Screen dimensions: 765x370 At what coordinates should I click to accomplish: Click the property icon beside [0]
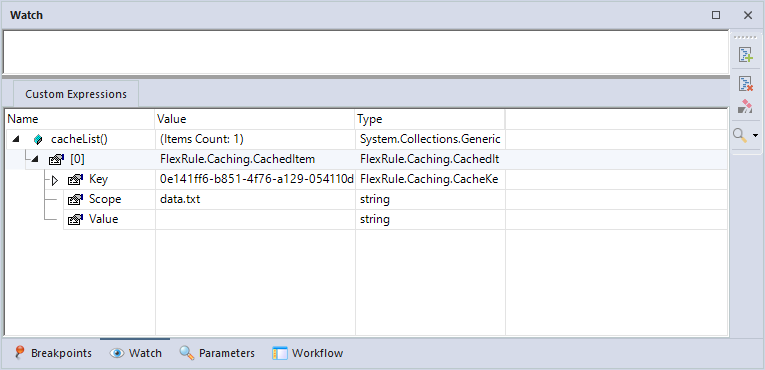click(x=56, y=160)
